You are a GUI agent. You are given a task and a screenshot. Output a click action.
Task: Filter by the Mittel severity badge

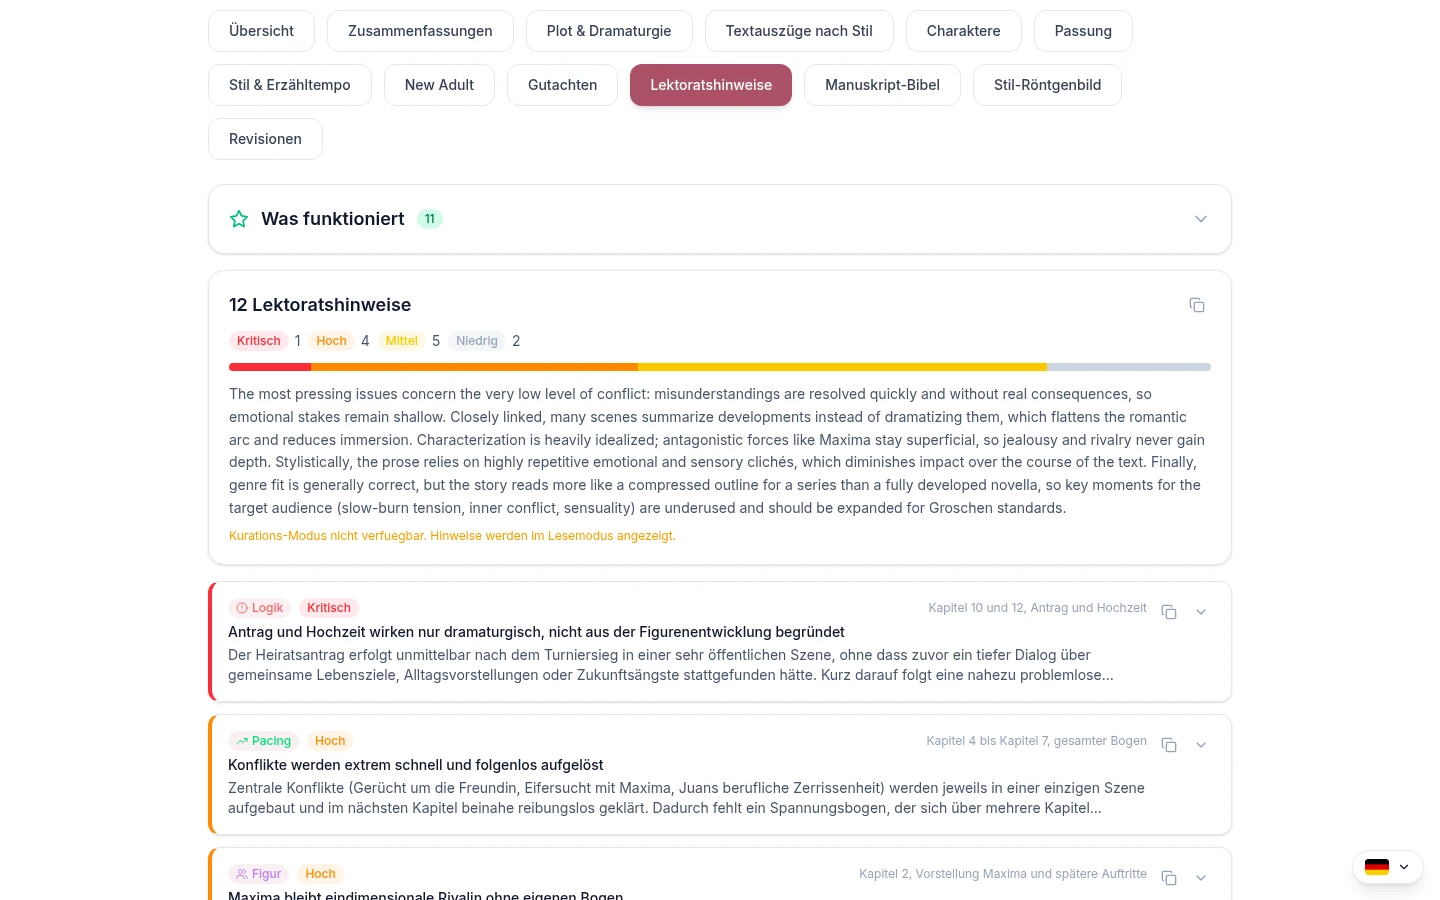coord(401,341)
